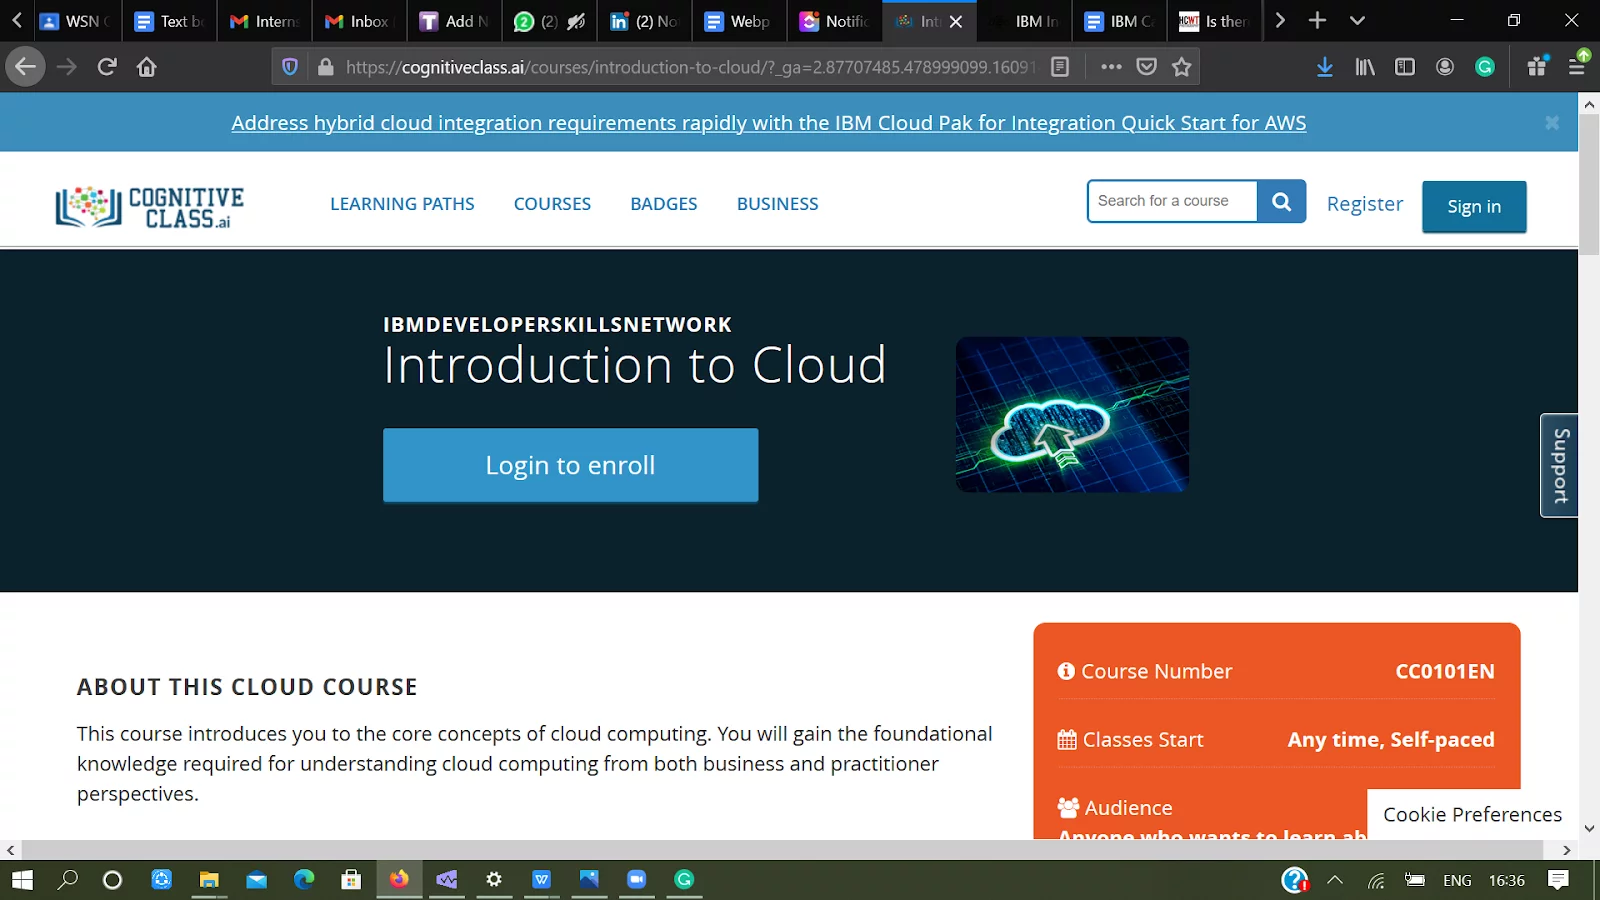Switch to the 'Is ther' tab
This screenshot has height=900, width=1600.
[x=1215, y=21]
